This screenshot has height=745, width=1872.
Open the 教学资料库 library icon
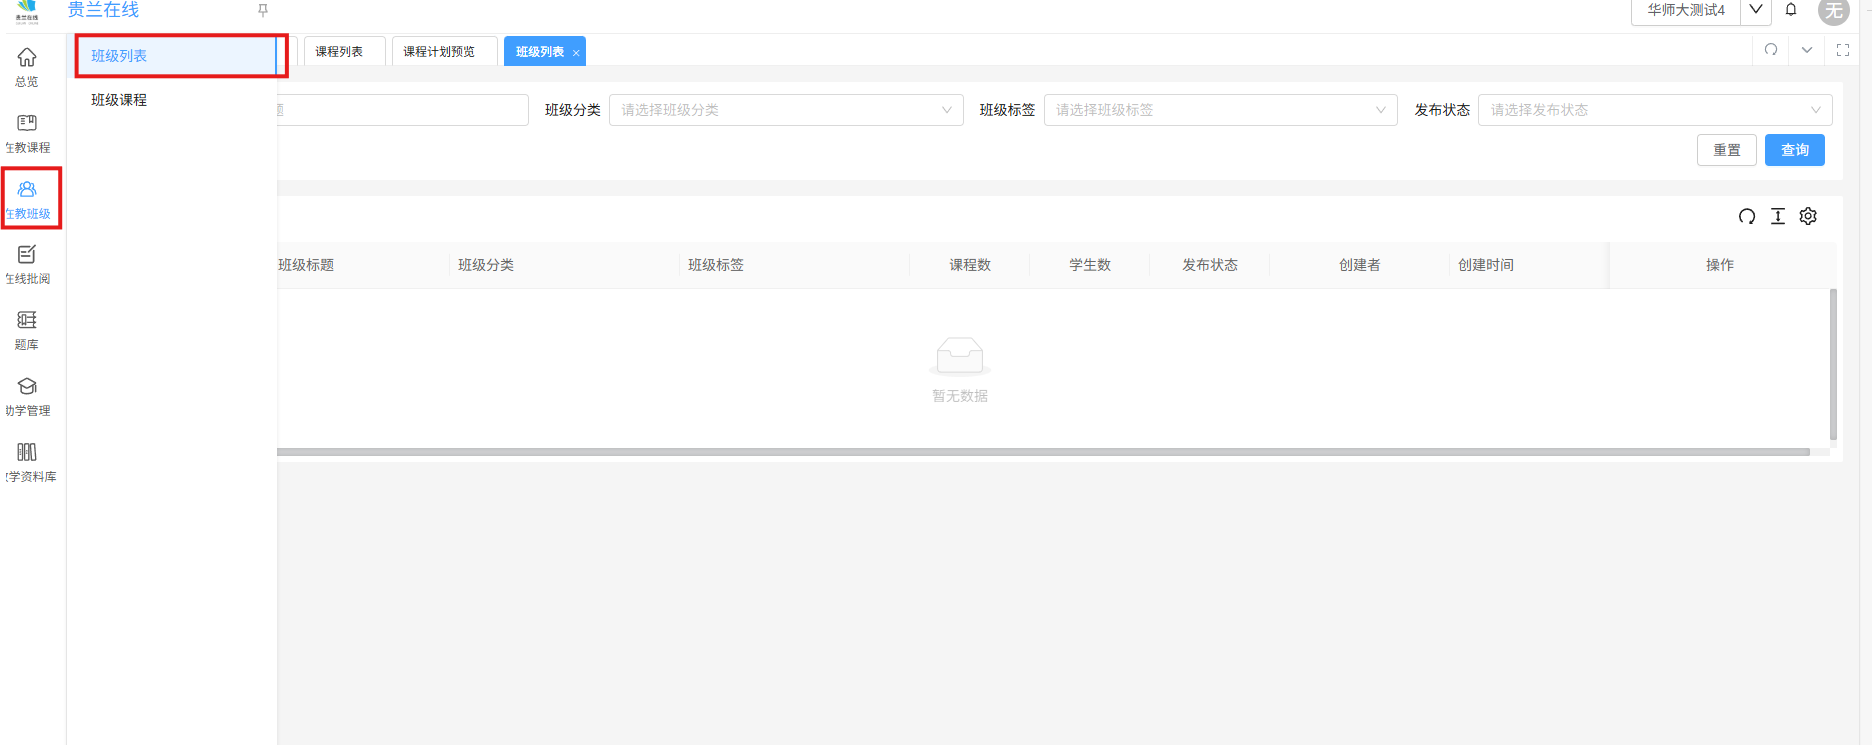(27, 462)
